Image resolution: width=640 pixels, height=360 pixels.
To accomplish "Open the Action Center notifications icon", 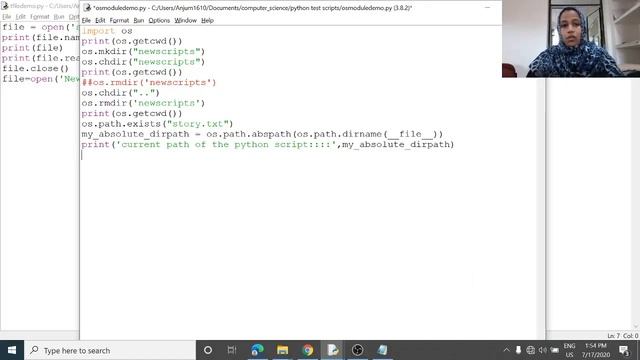I will (624, 350).
